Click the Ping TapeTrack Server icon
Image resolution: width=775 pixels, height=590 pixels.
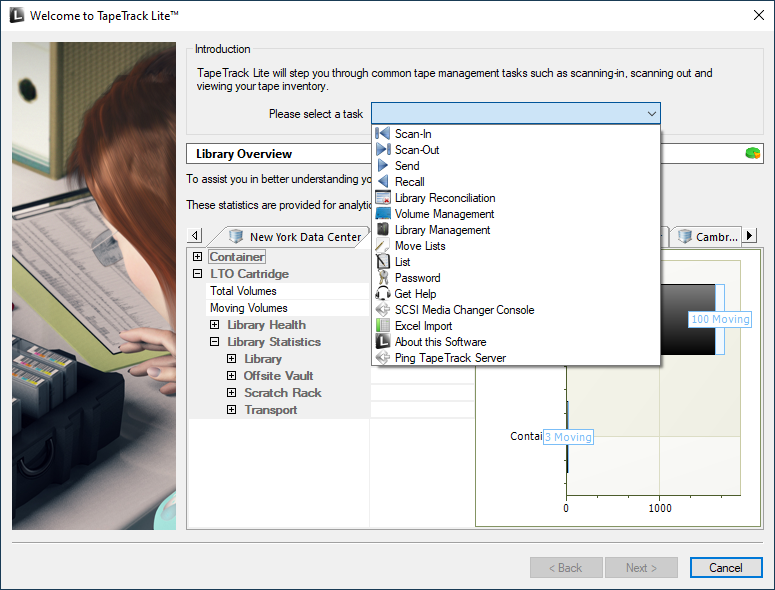[383, 357]
